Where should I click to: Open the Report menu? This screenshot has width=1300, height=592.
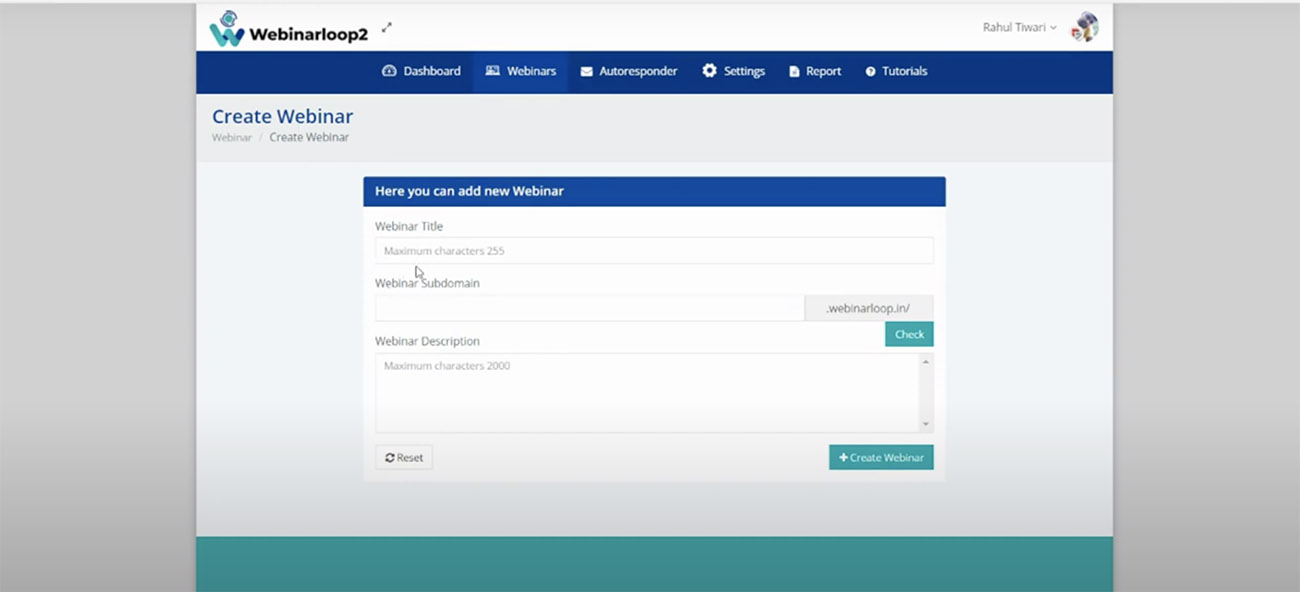point(815,71)
